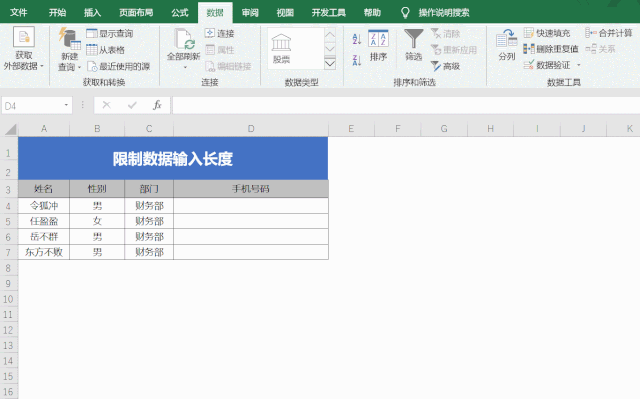Click 显示查询 (Show Queries)

pyautogui.click(x=110, y=33)
